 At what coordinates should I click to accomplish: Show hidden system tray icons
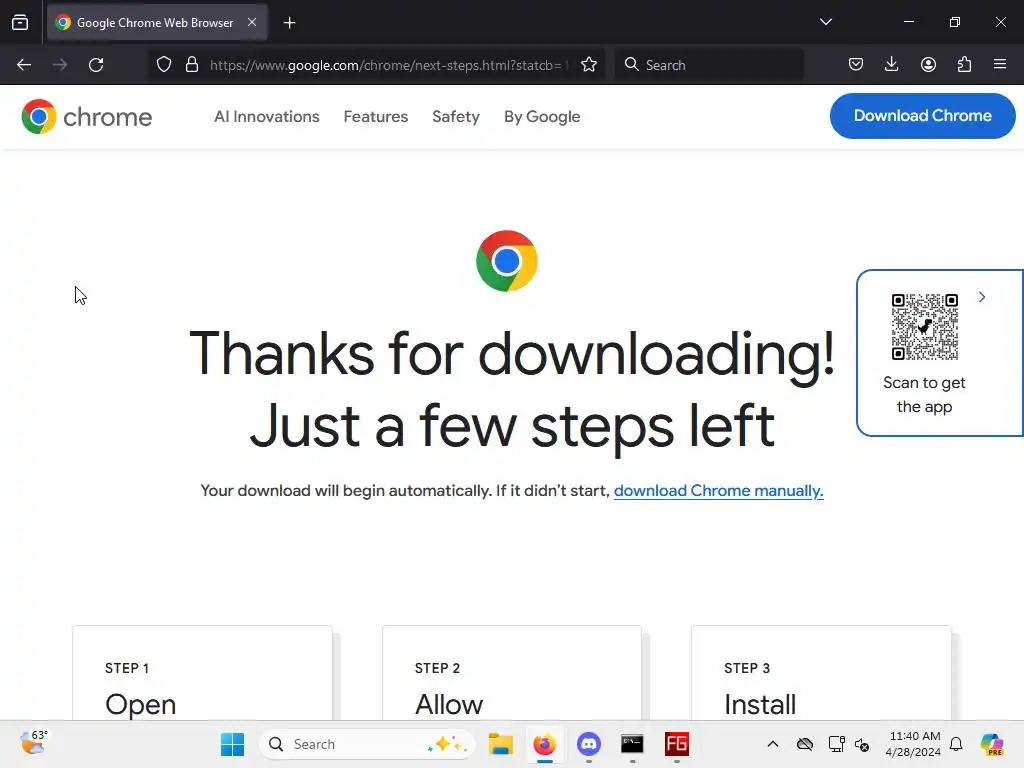pyautogui.click(x=773, y=744)
